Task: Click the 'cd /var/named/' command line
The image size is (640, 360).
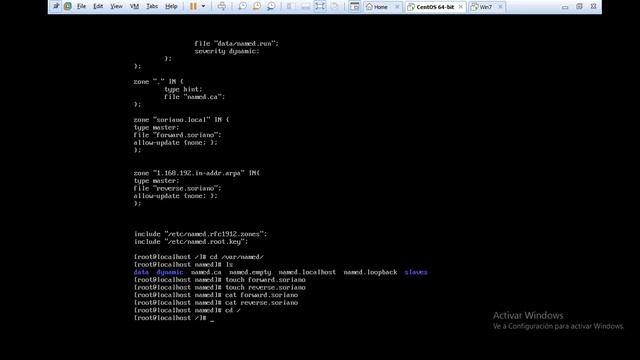Action: click(198, 257)
